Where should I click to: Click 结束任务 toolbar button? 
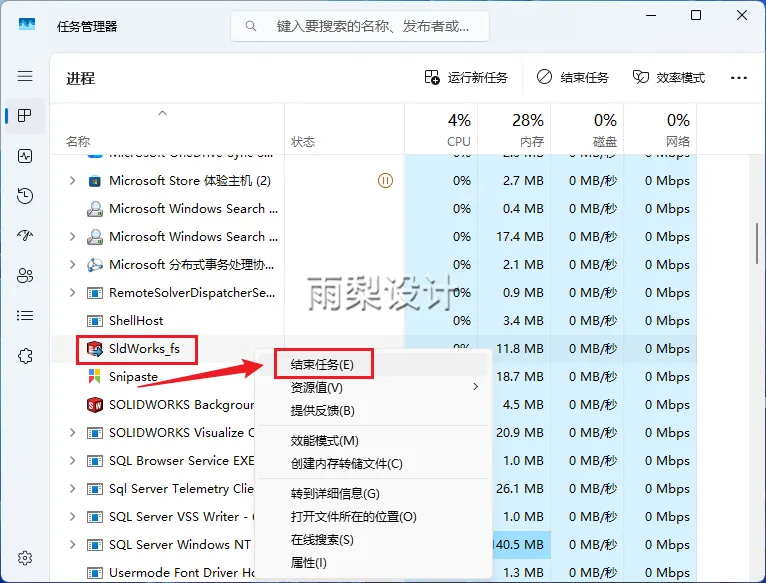573,78
